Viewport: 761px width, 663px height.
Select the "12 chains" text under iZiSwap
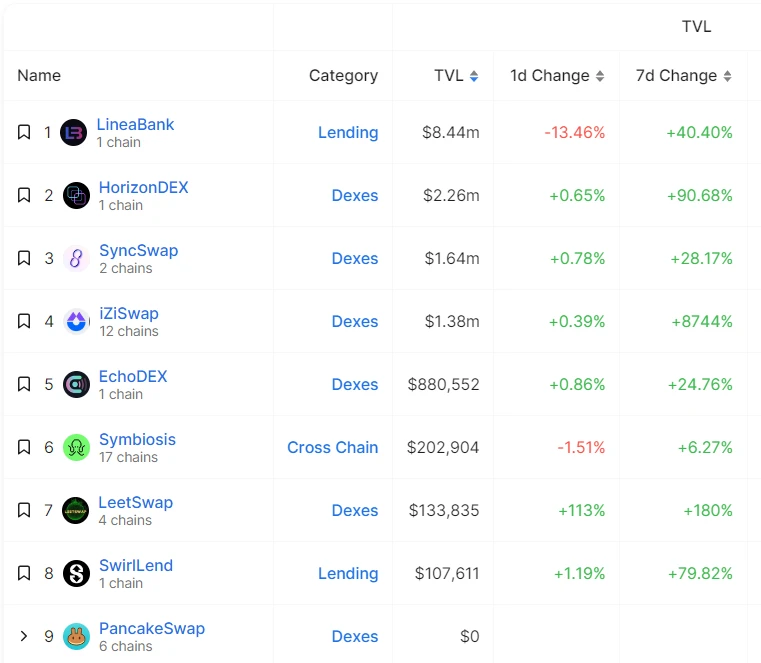129,331
